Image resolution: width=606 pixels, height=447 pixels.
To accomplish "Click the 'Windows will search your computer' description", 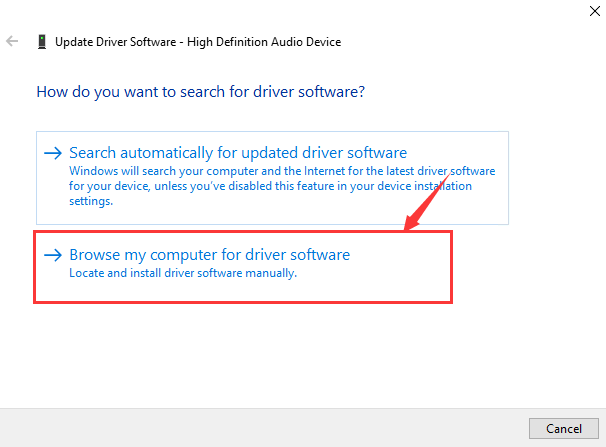I will coord(282,186).
